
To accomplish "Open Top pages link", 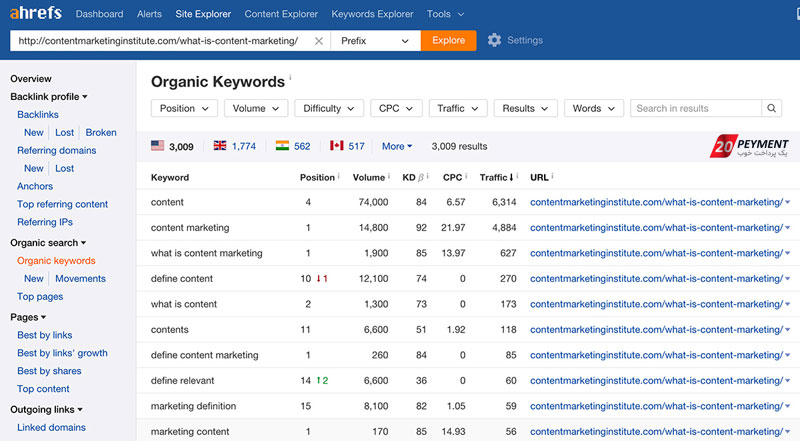I will pyautogui.click(x=40, y=297).
